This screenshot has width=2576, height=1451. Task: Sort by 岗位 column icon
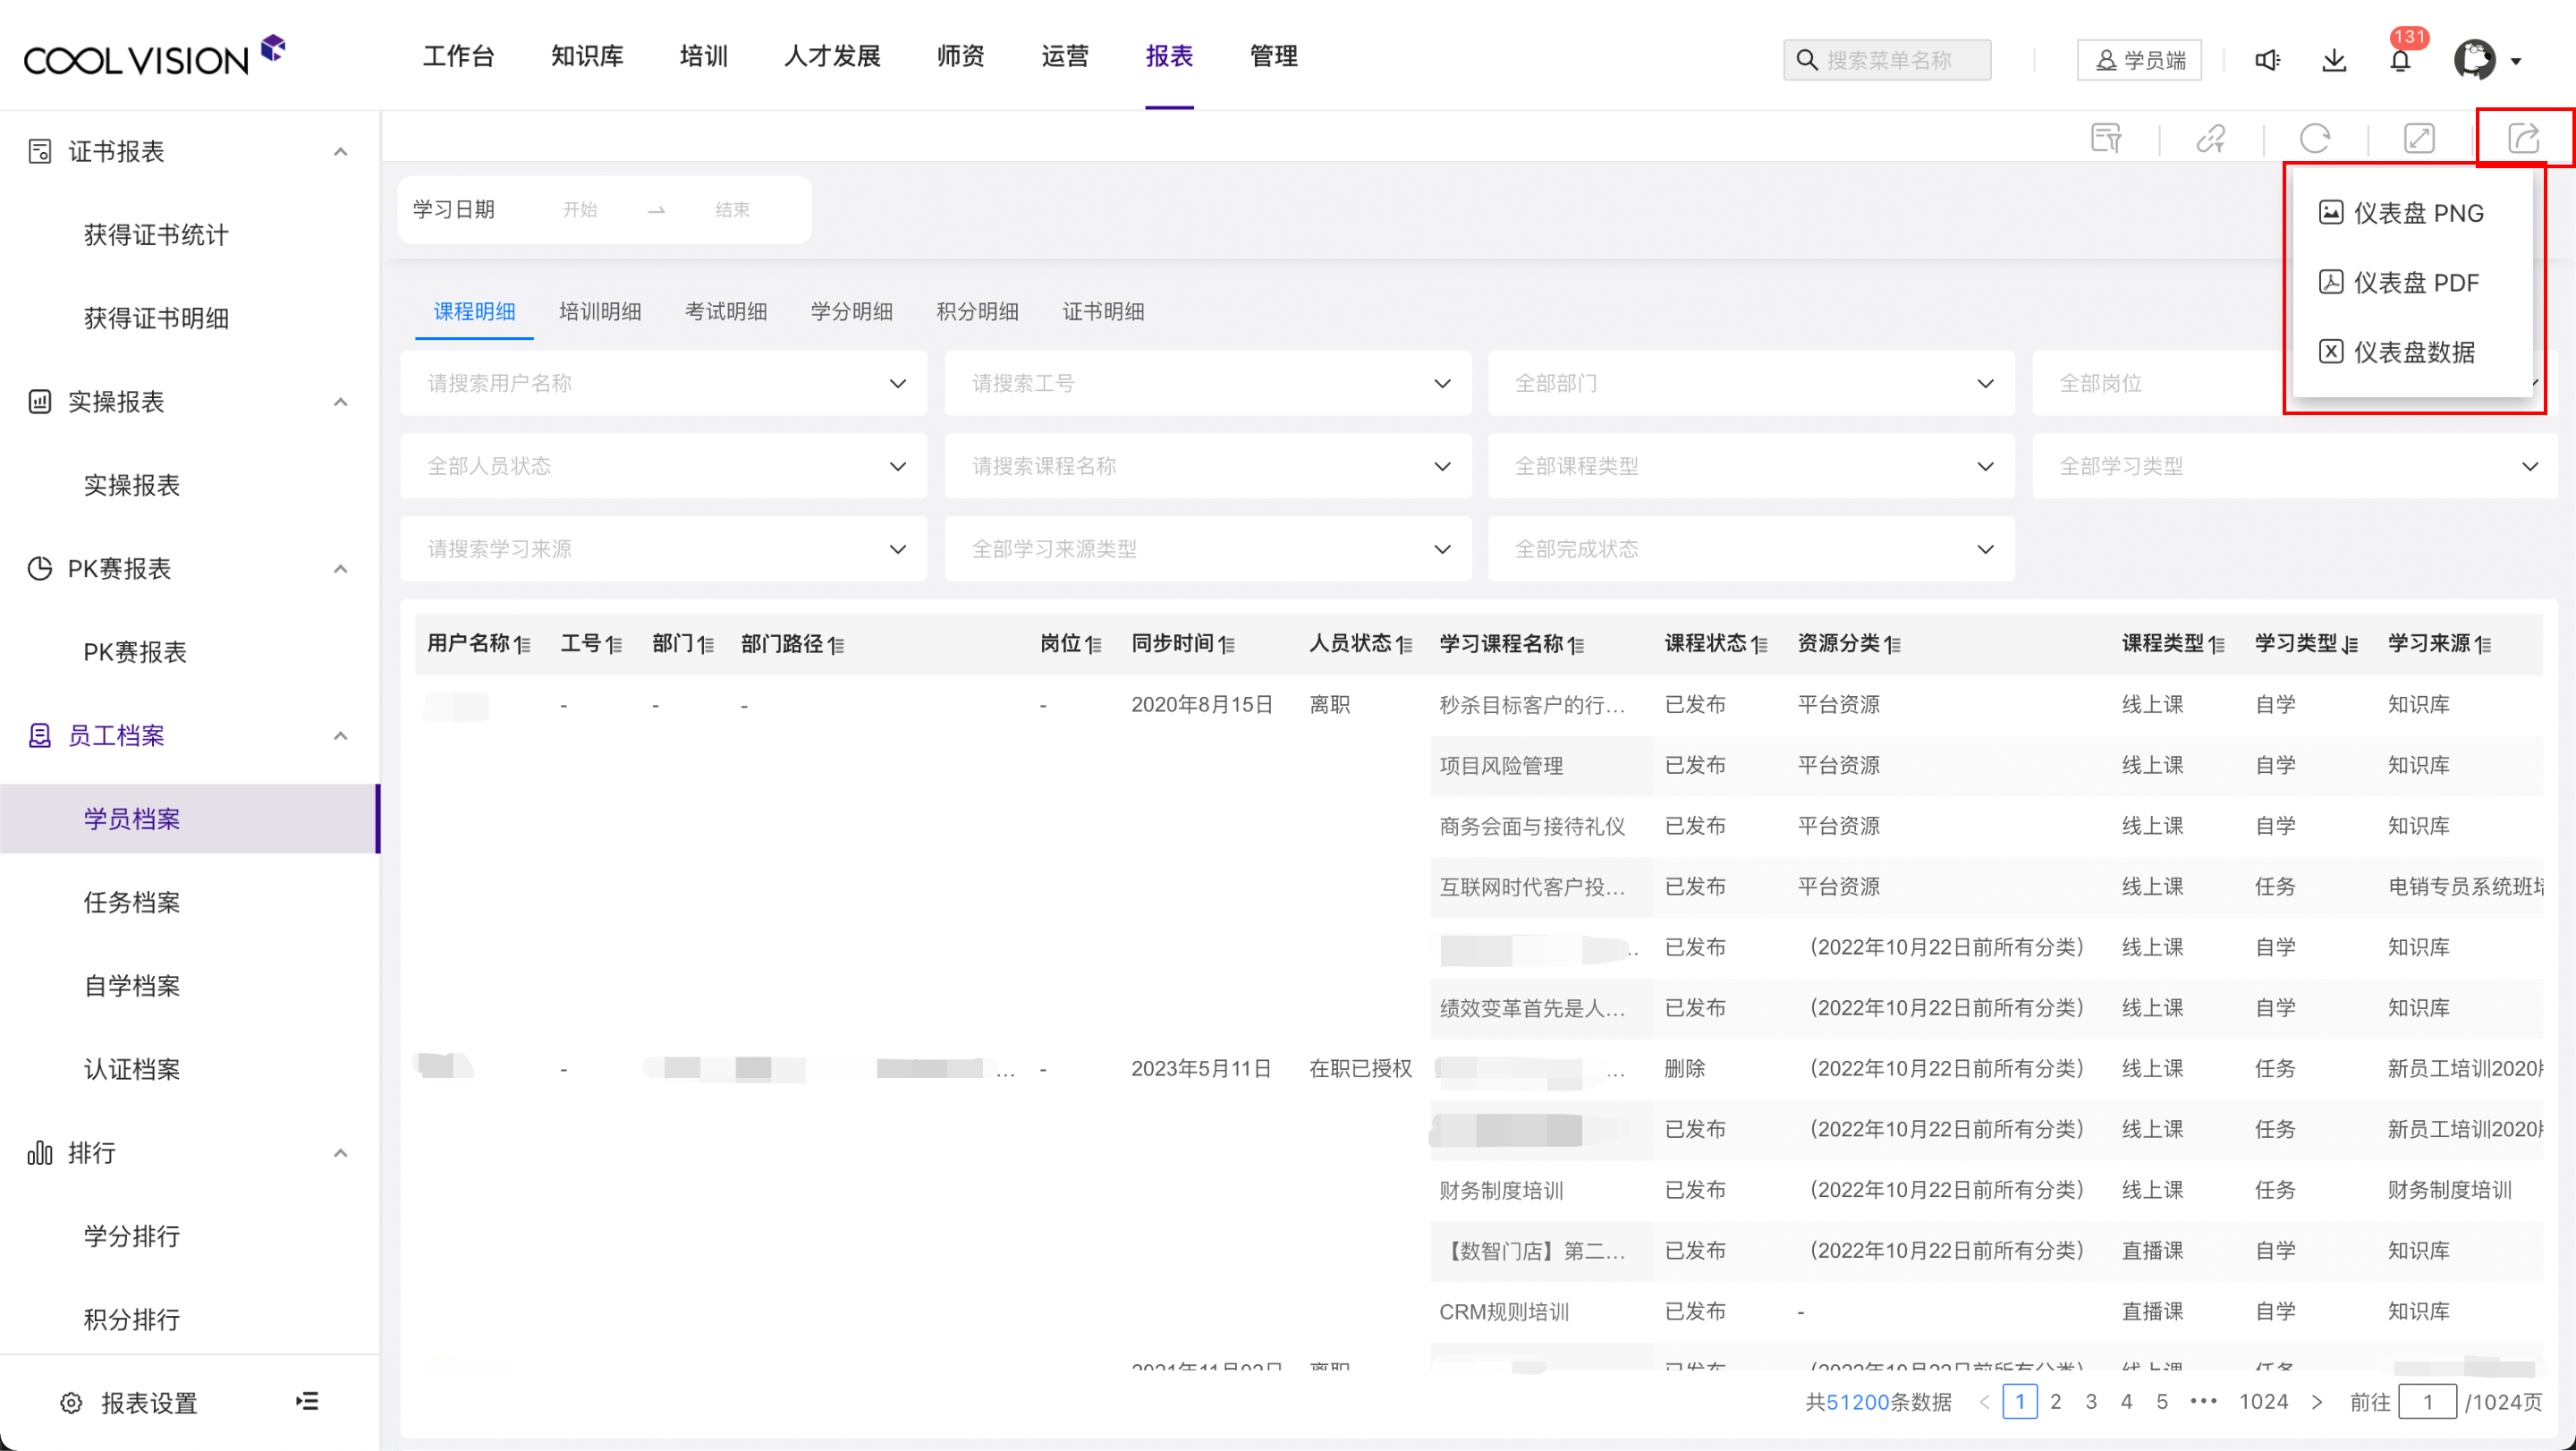tap(1094, 645)
